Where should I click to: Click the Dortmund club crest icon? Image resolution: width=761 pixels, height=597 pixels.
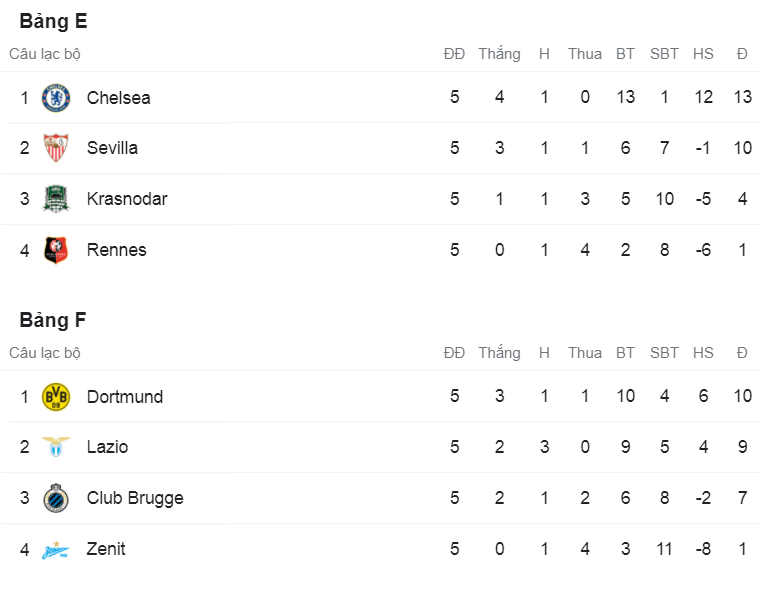click(56, 397)
